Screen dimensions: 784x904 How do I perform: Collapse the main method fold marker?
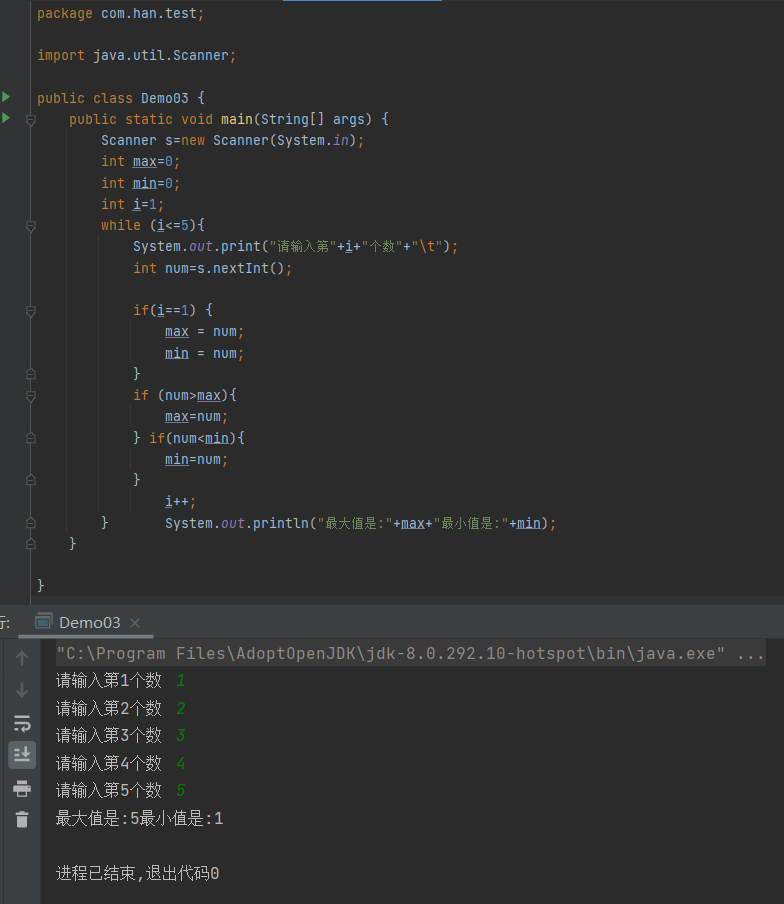31,120
